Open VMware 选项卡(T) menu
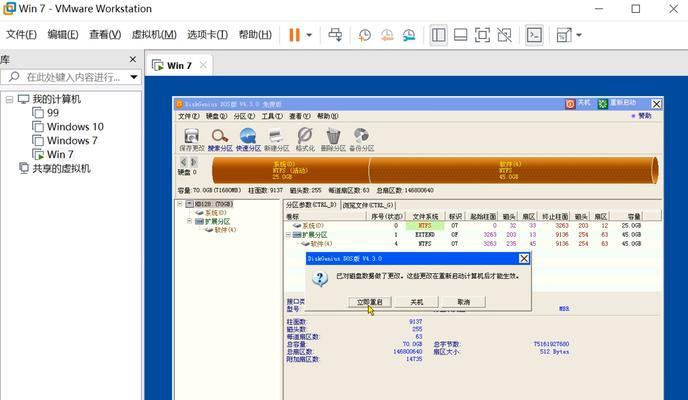Image resolution: width=688 pixels, height=400 pixels. 208,35
